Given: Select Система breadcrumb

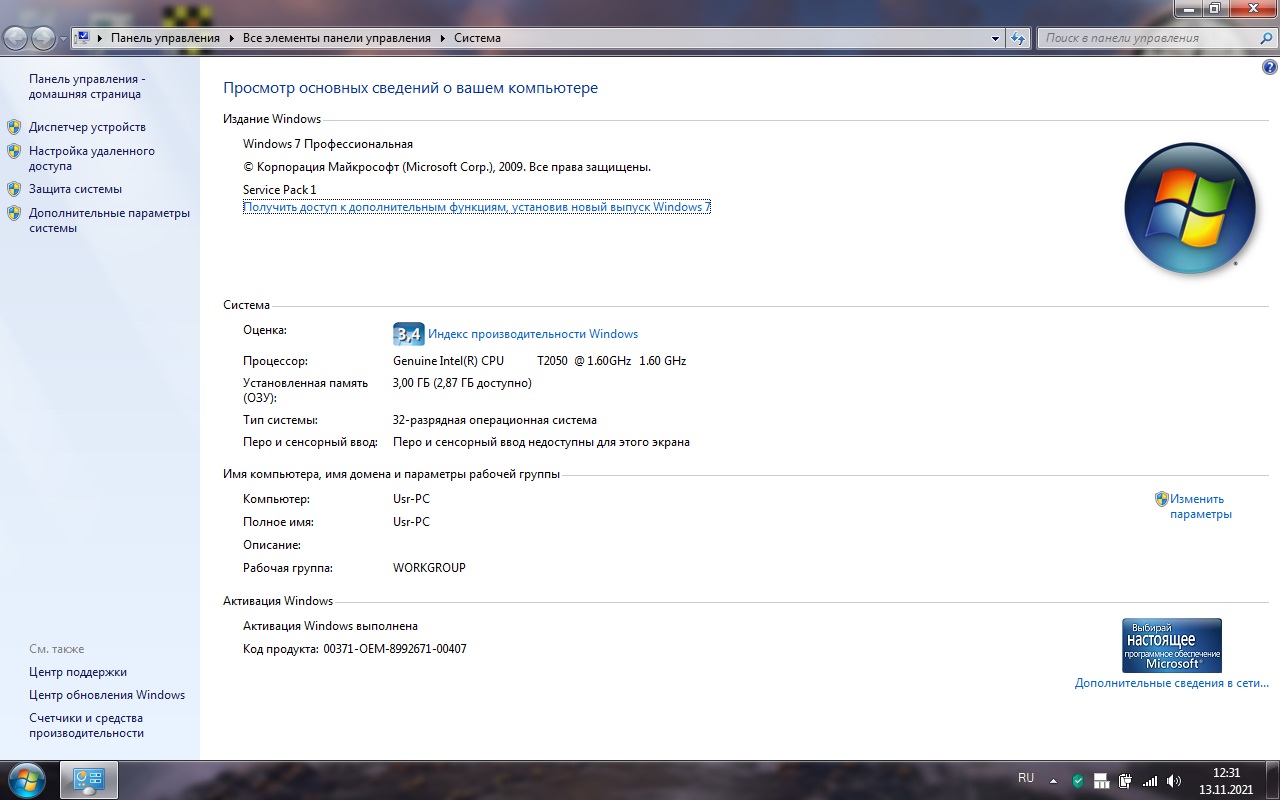Looking at the screenshot, I should (477, 38).
